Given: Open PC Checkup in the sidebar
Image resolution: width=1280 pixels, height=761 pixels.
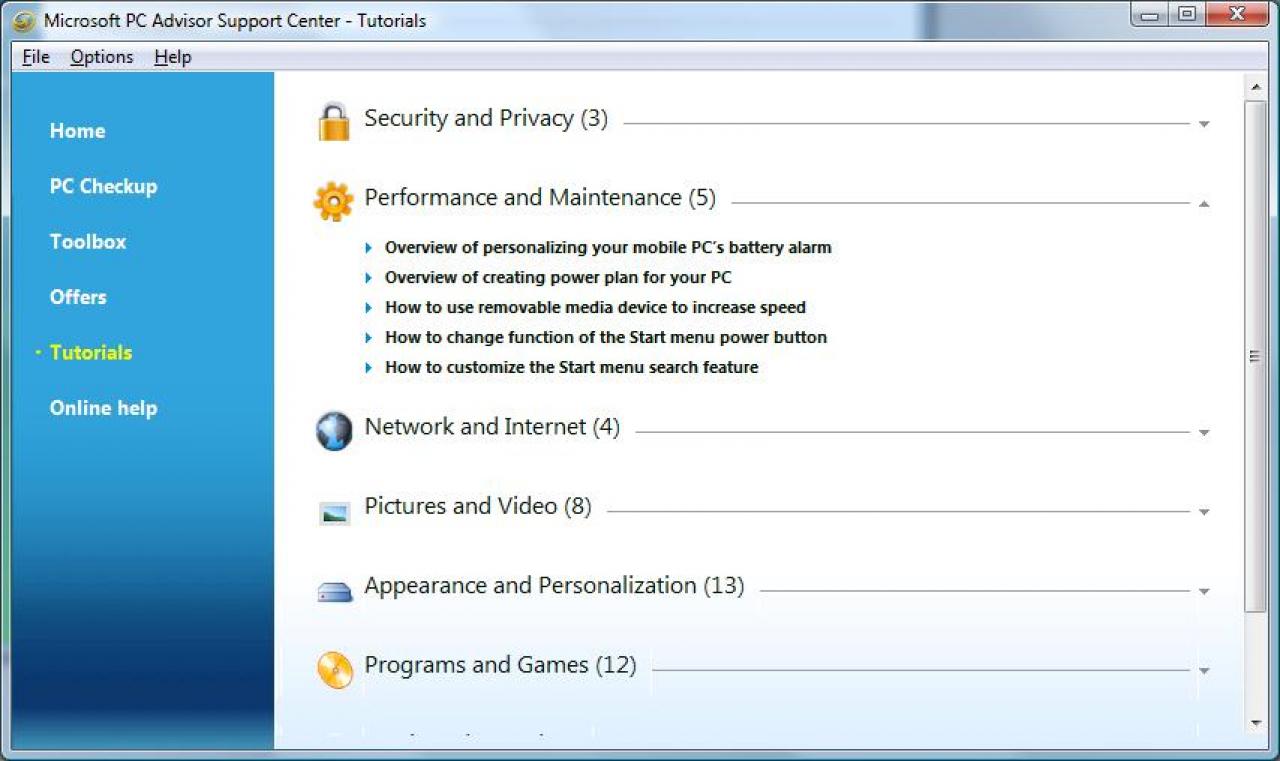Looking at the screenshot, I should coord(103,186).
